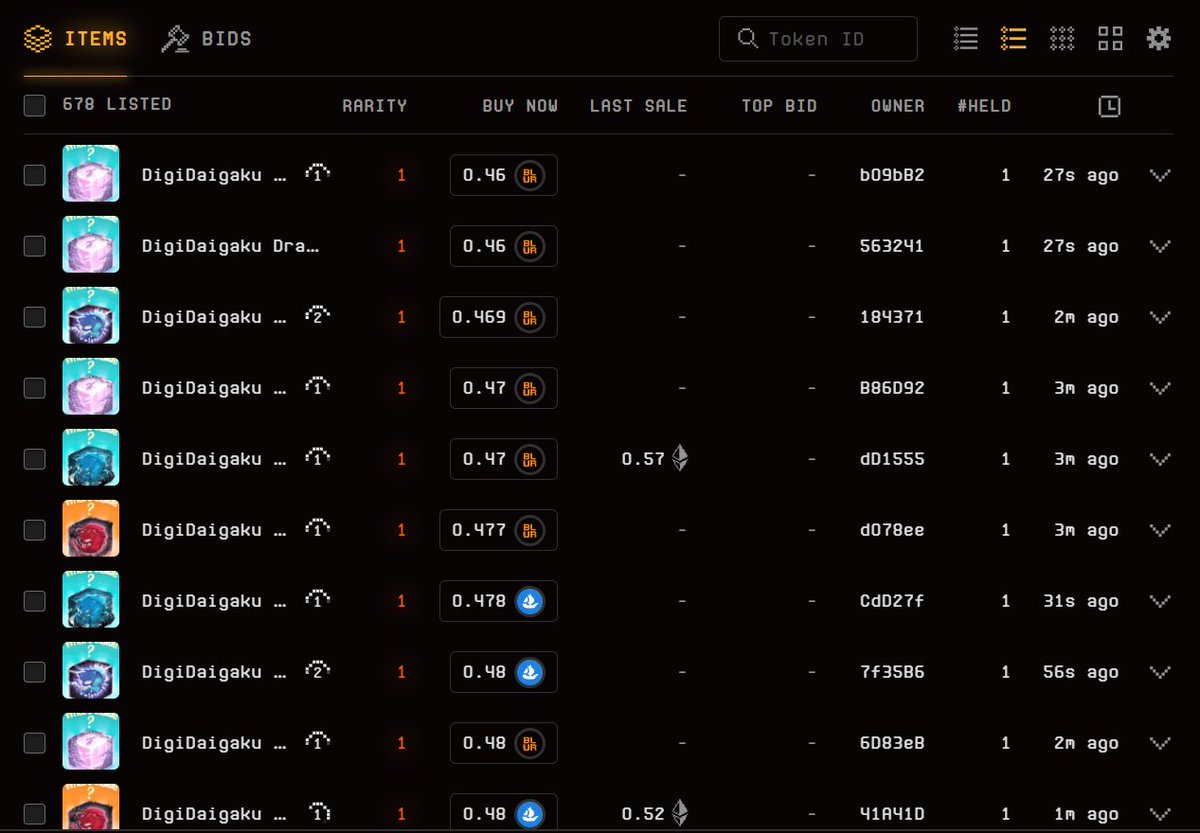Viewport: 1200px width, 833px height.
Task: Click the Token ID search field
Action: click(x=818, y=39)
